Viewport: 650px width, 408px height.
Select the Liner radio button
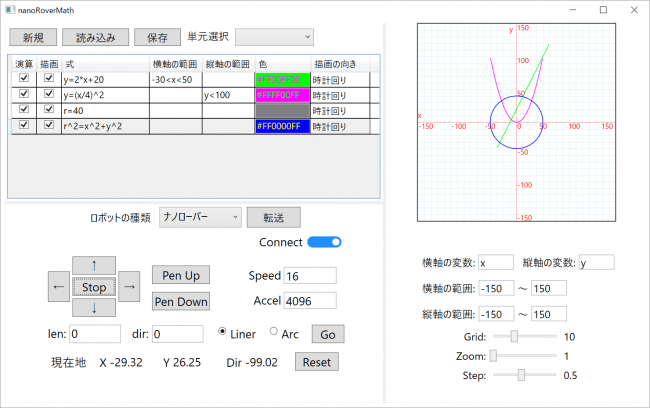[x=223, y=333]
